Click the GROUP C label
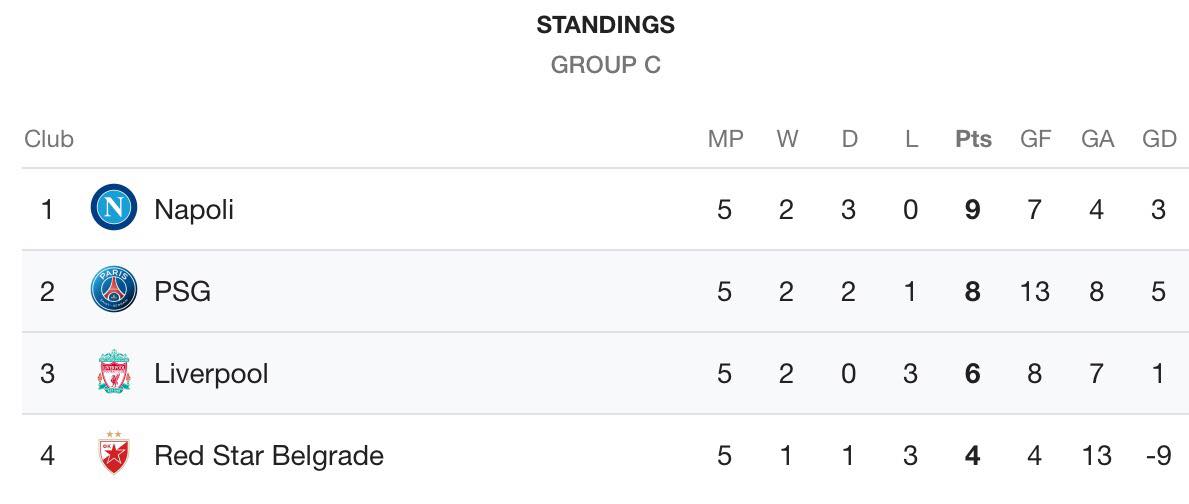The height and width of the screenshot is (504, 1189). [x=605, y=65]
